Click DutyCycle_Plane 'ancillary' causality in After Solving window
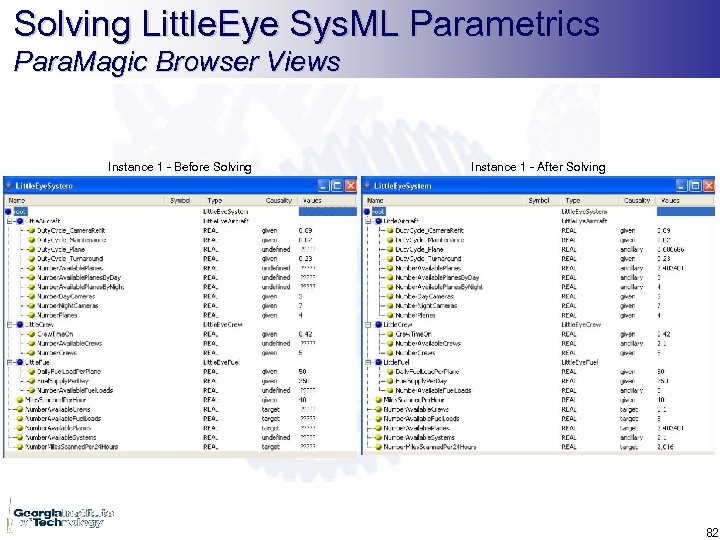This screenshot has width=720, height=540. click(631, 249)
